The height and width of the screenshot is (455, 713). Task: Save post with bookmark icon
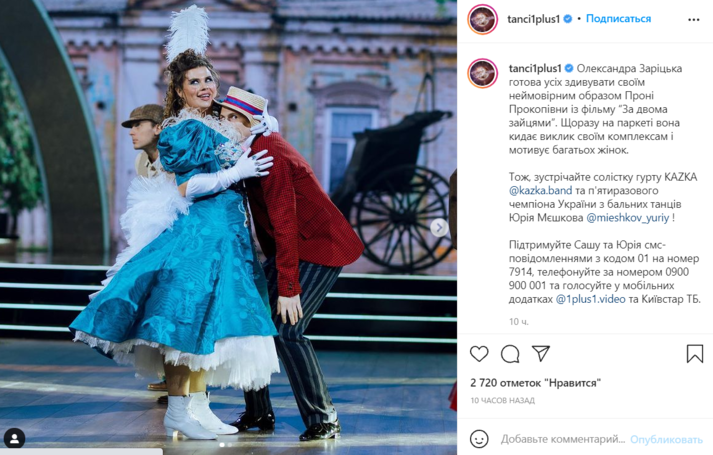tap(695, 354)
